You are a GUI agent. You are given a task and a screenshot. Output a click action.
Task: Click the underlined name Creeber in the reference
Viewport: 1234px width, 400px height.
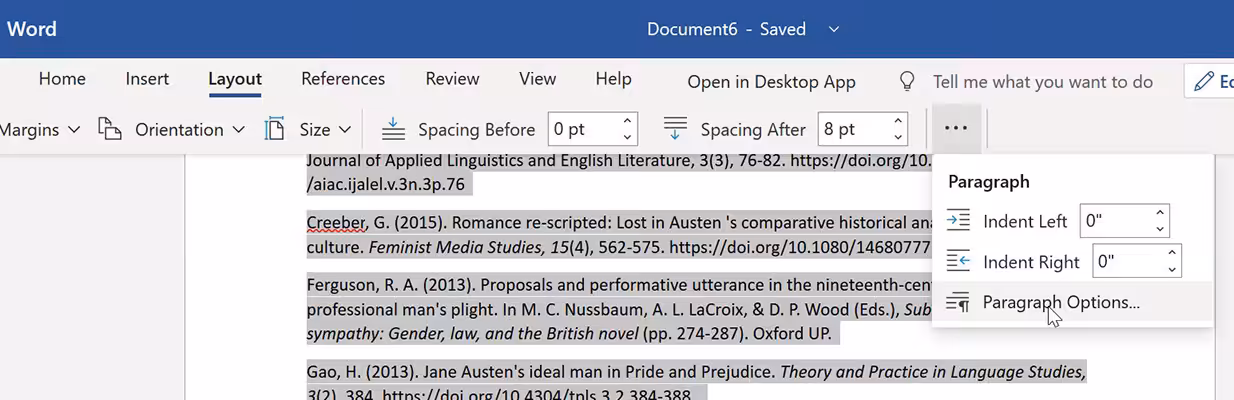[334, 222]
